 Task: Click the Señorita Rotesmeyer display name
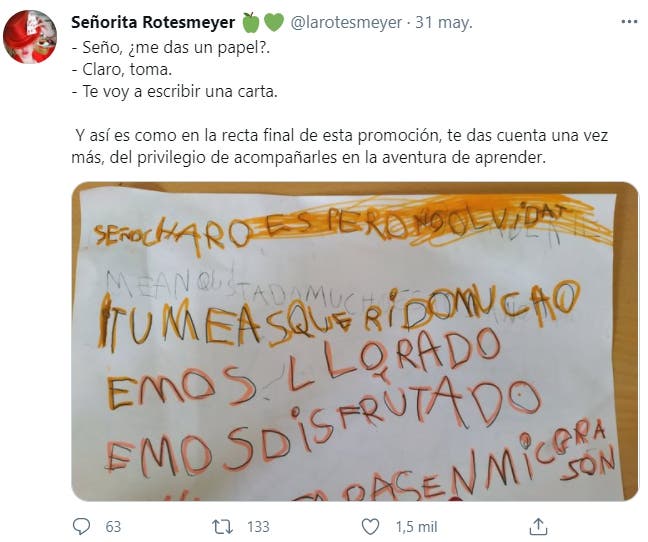pyautogui.click(x=153, y=22)
